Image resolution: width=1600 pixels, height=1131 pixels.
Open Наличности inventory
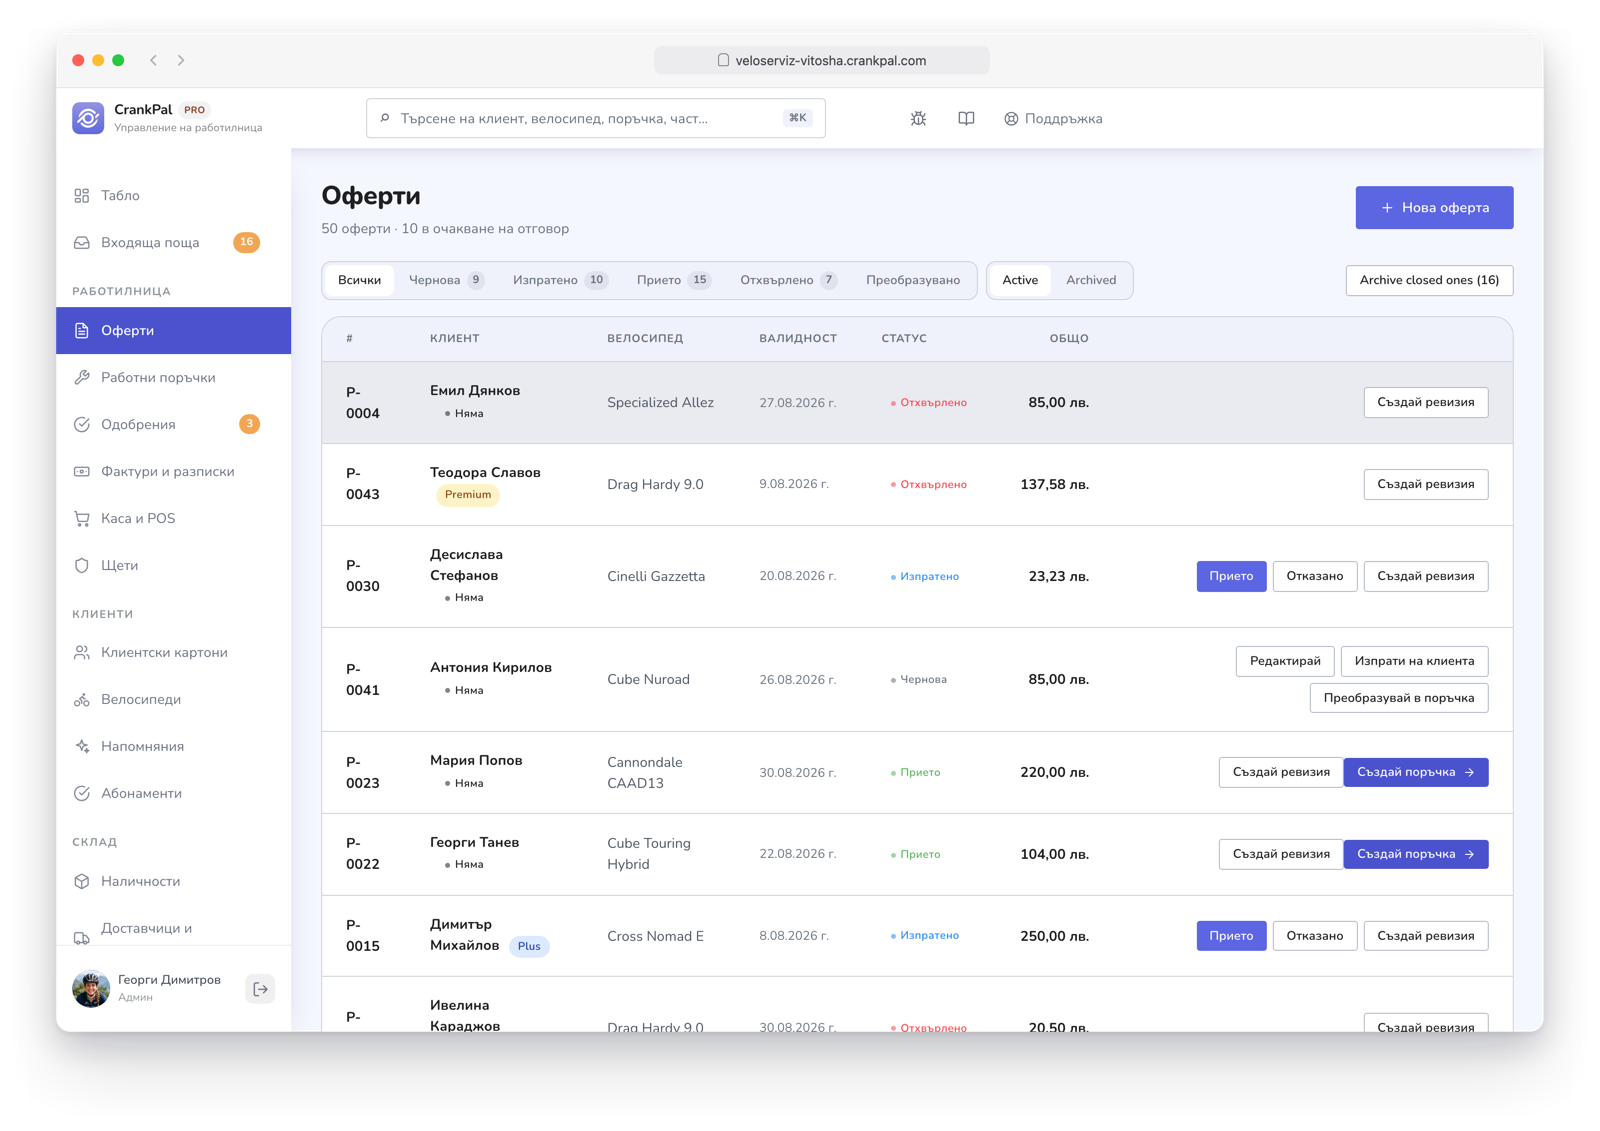174,882
